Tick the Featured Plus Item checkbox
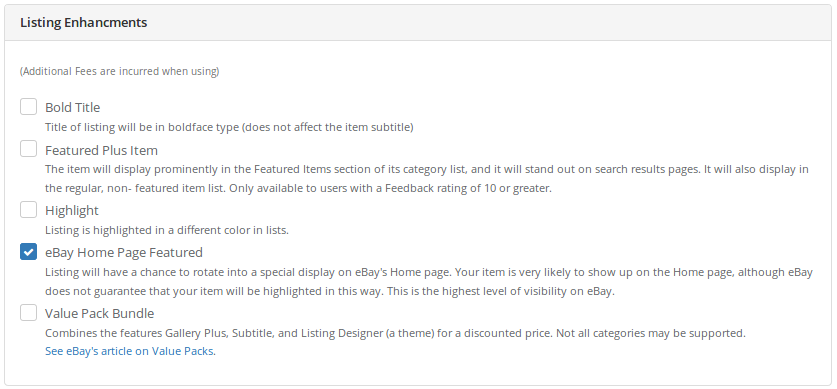 pyautogui.click(x=29, y=149)
